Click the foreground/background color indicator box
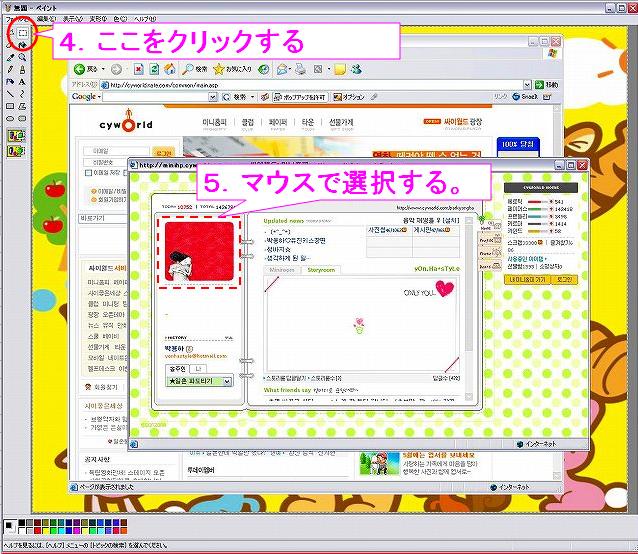 pos(10,527)
